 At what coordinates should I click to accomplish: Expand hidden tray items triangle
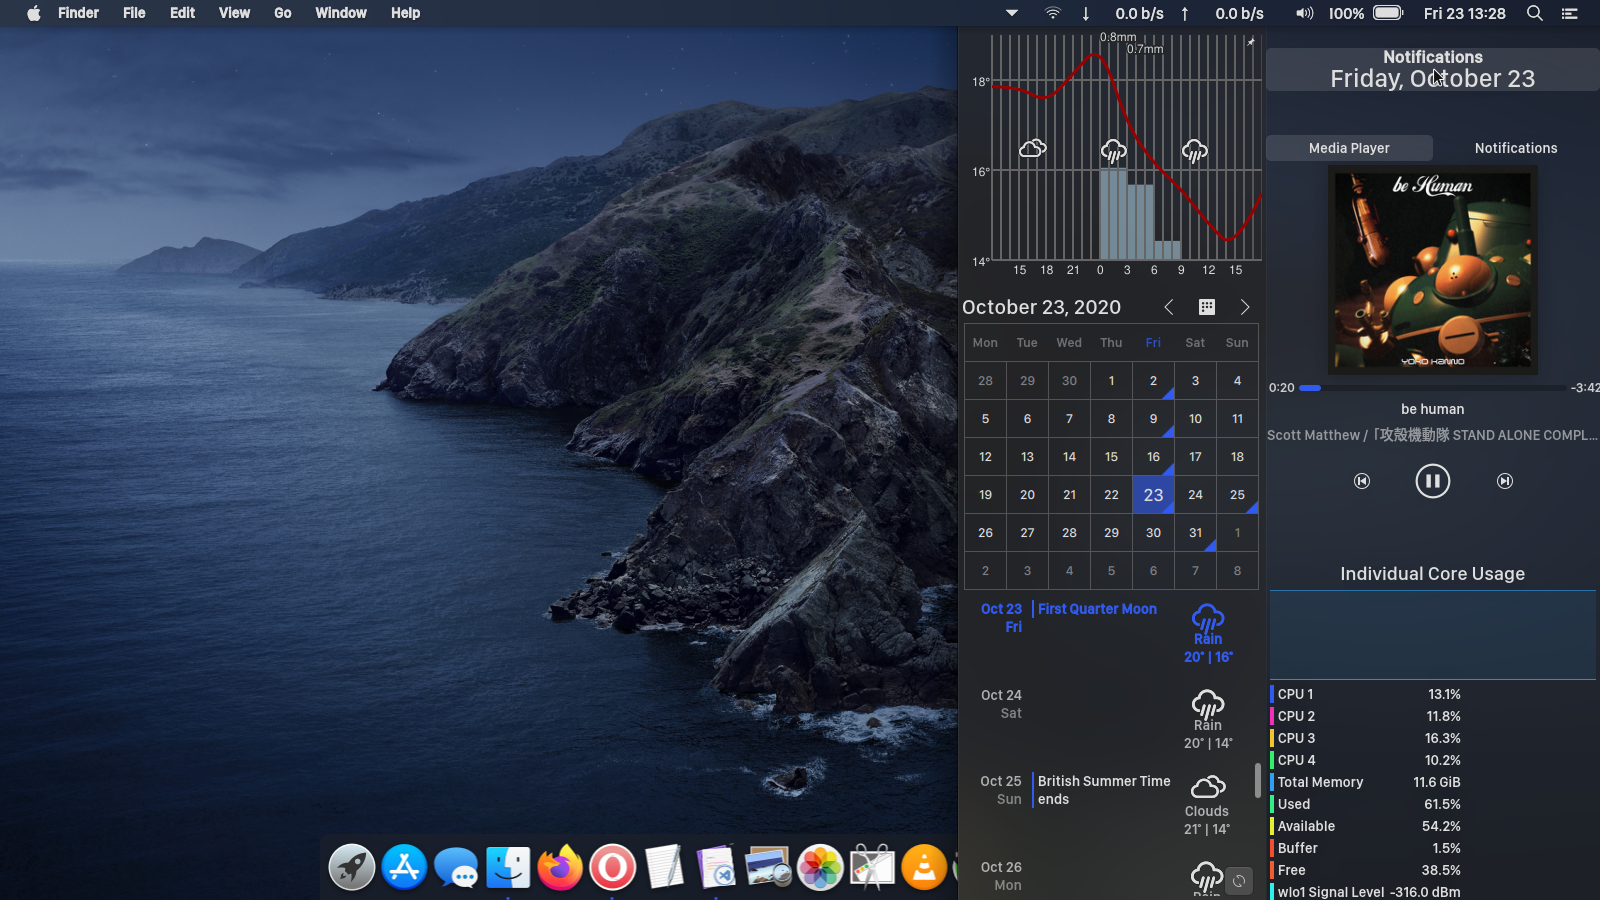click(x=1012, y=13)
